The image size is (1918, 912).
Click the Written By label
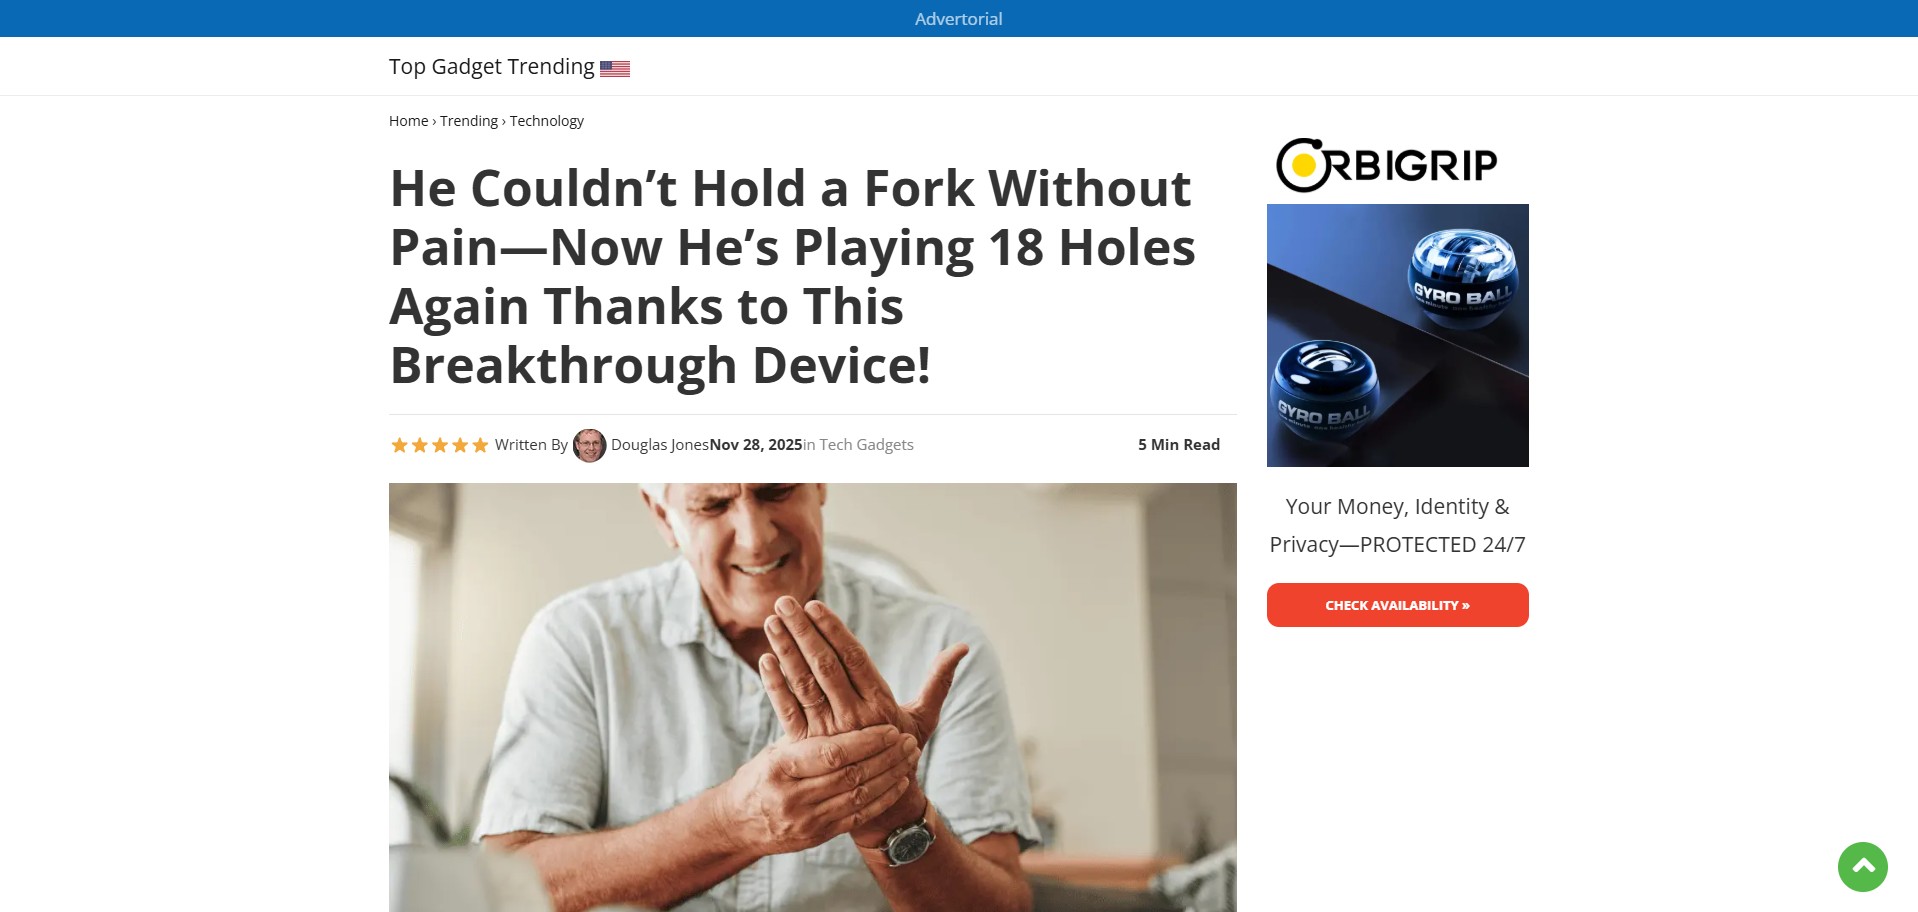[x=531, y=445]
